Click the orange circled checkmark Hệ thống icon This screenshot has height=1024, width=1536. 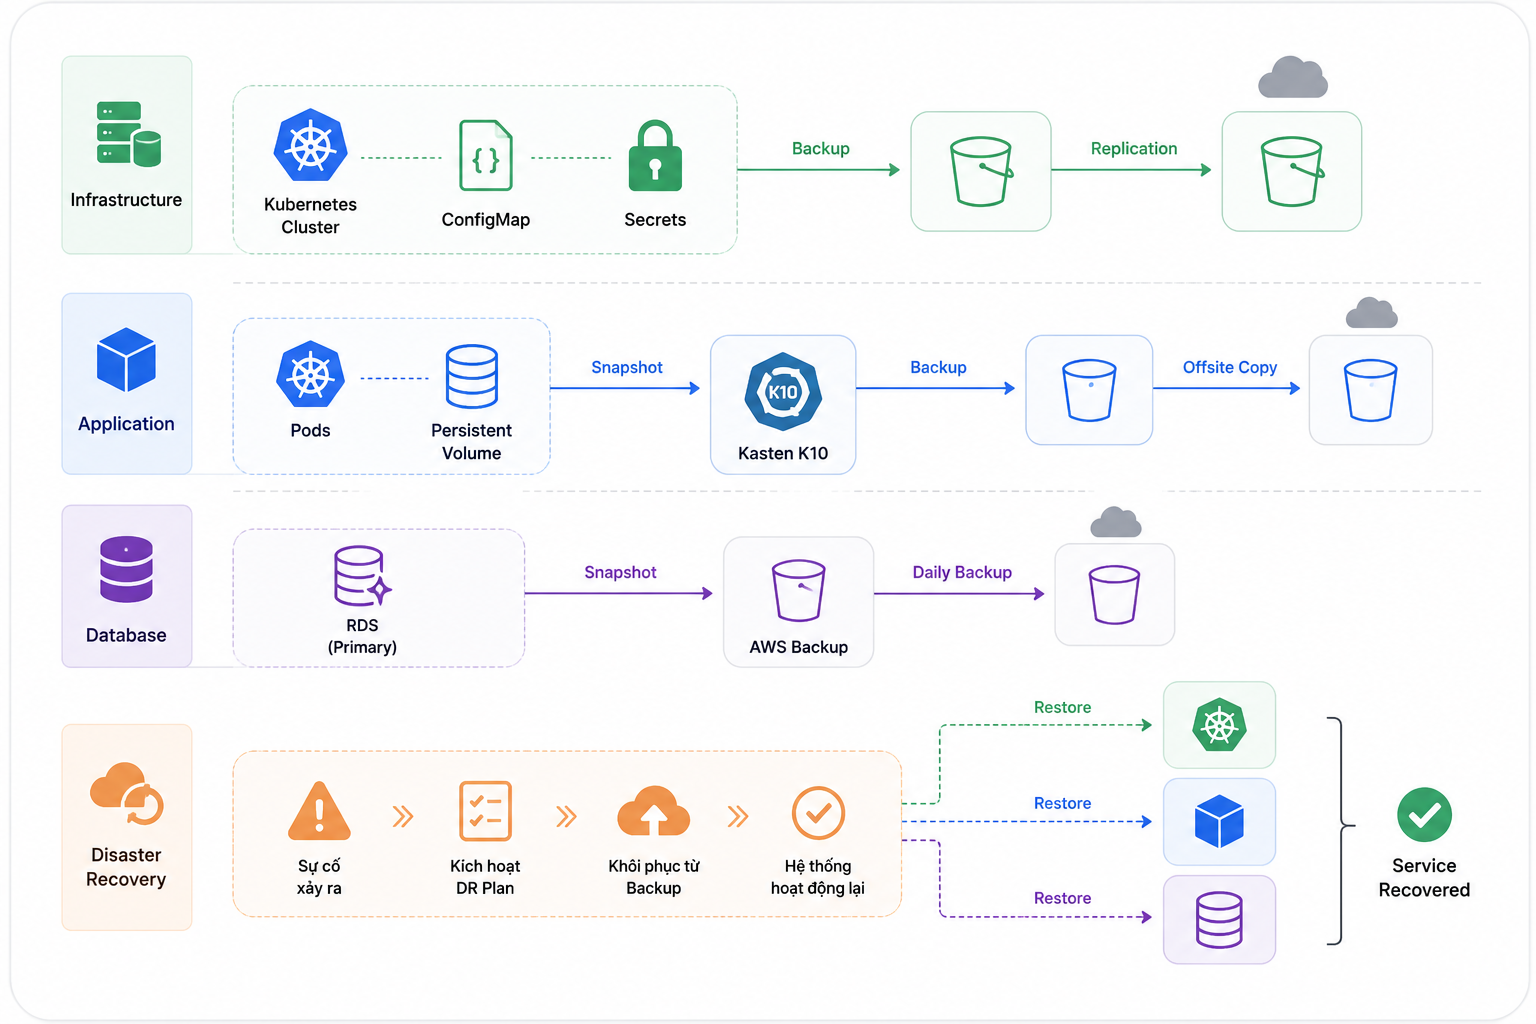(x=818, y=813)
